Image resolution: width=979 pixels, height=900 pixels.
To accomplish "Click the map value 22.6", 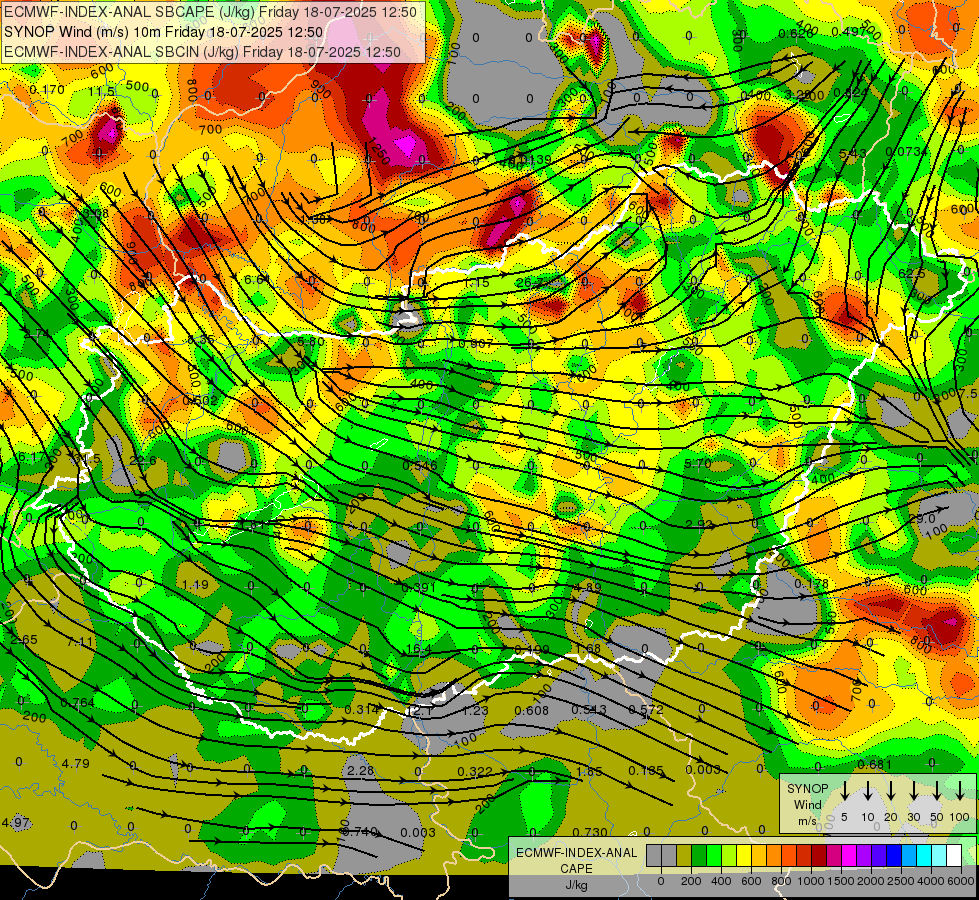I will 143,461.
